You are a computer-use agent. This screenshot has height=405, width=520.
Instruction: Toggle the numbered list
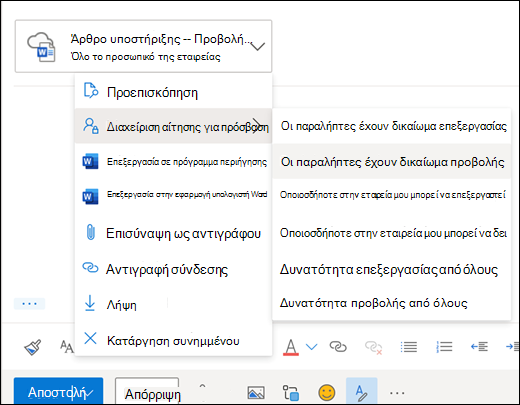point(444,347)
